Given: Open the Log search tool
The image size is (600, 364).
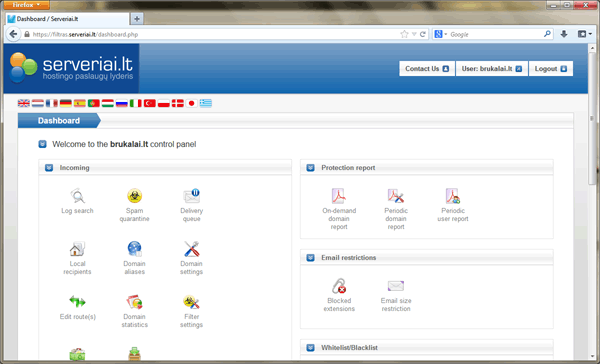Looking at the screenshot, I should pos(77,201).
